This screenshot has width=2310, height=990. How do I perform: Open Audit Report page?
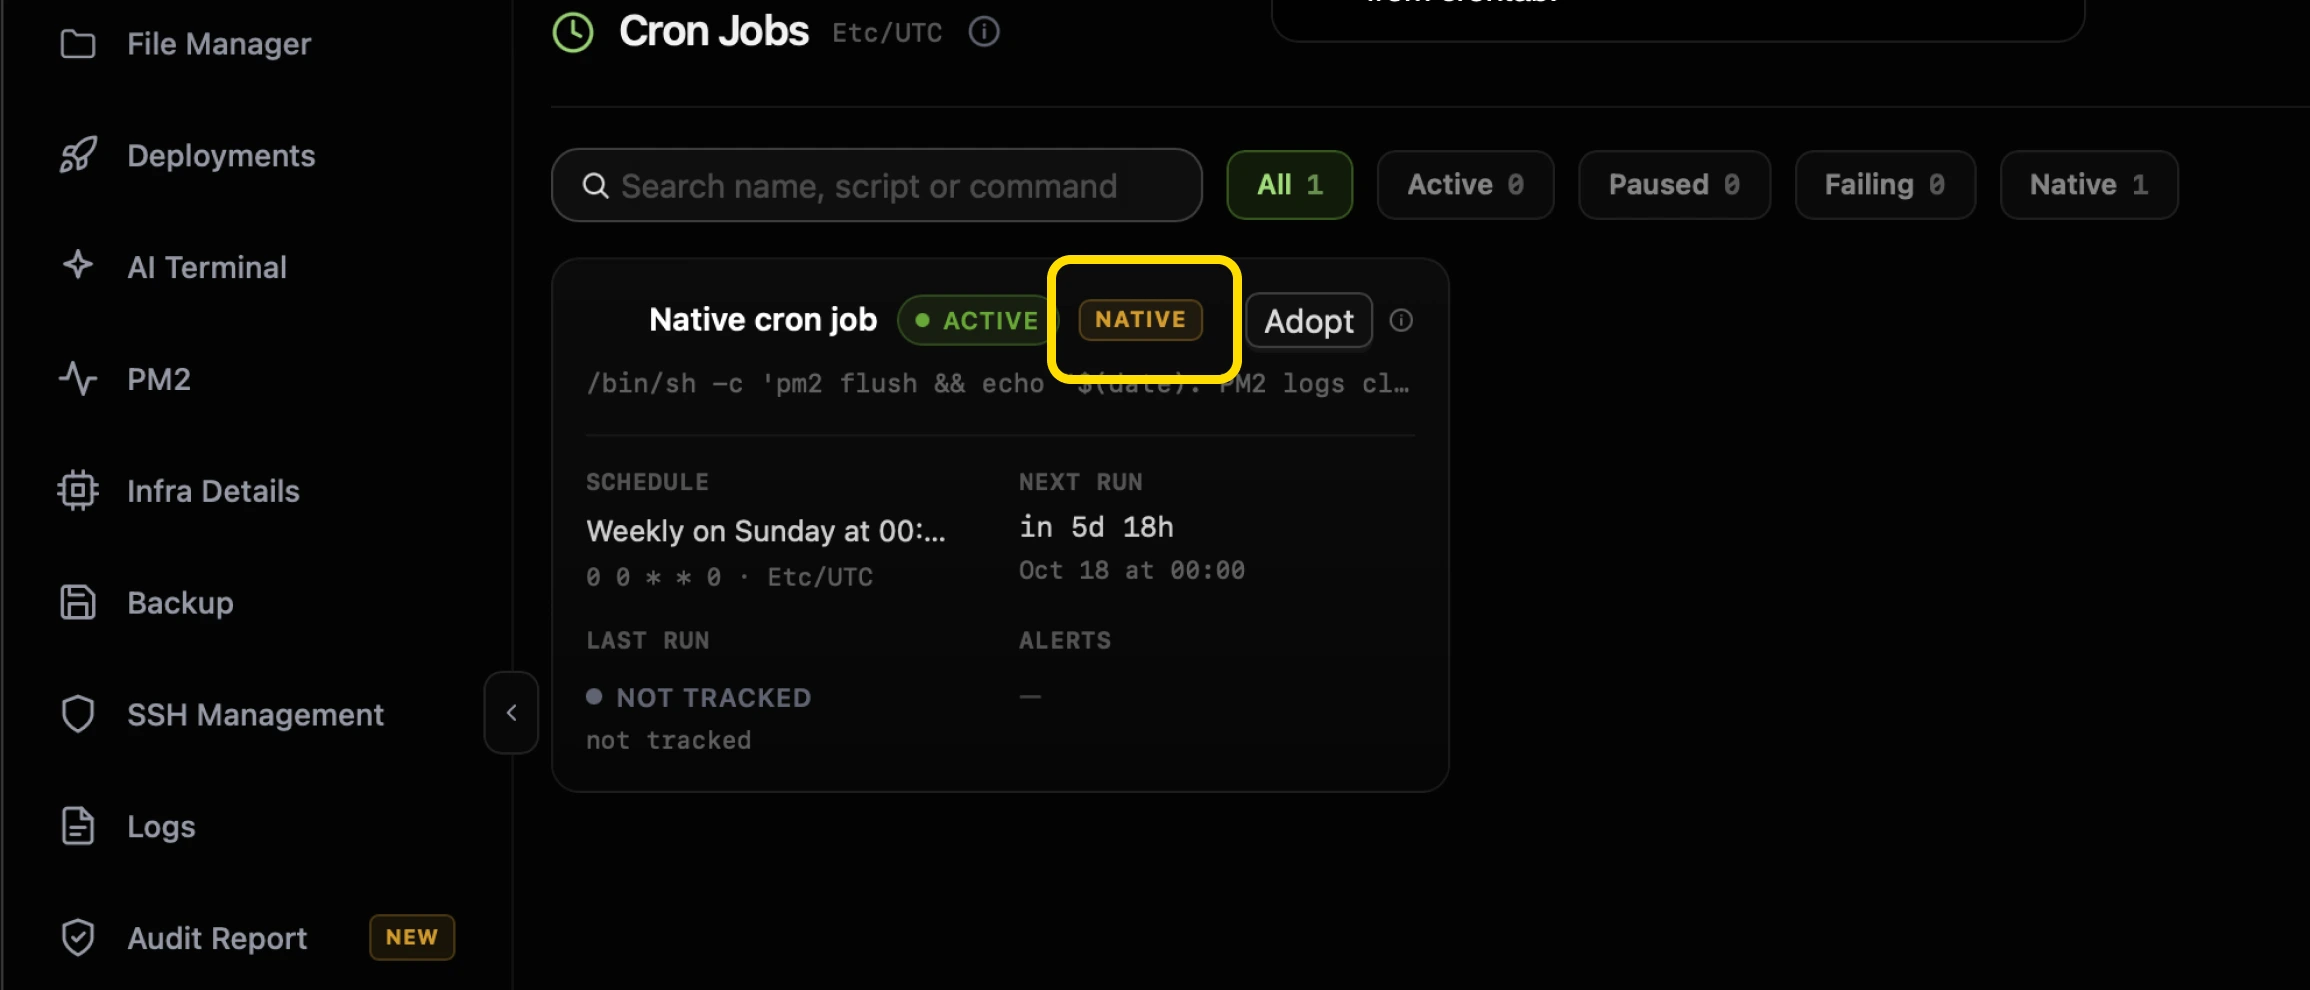pyautogui.click(x=217, y=938)
